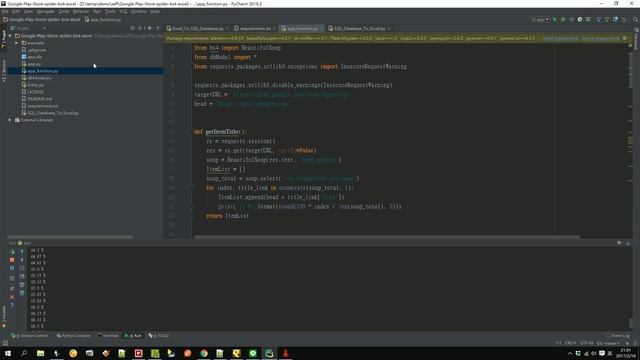Viewport: 640px width, 360px height.
Task: Open the Navigate menu
Action: [45, 11]
